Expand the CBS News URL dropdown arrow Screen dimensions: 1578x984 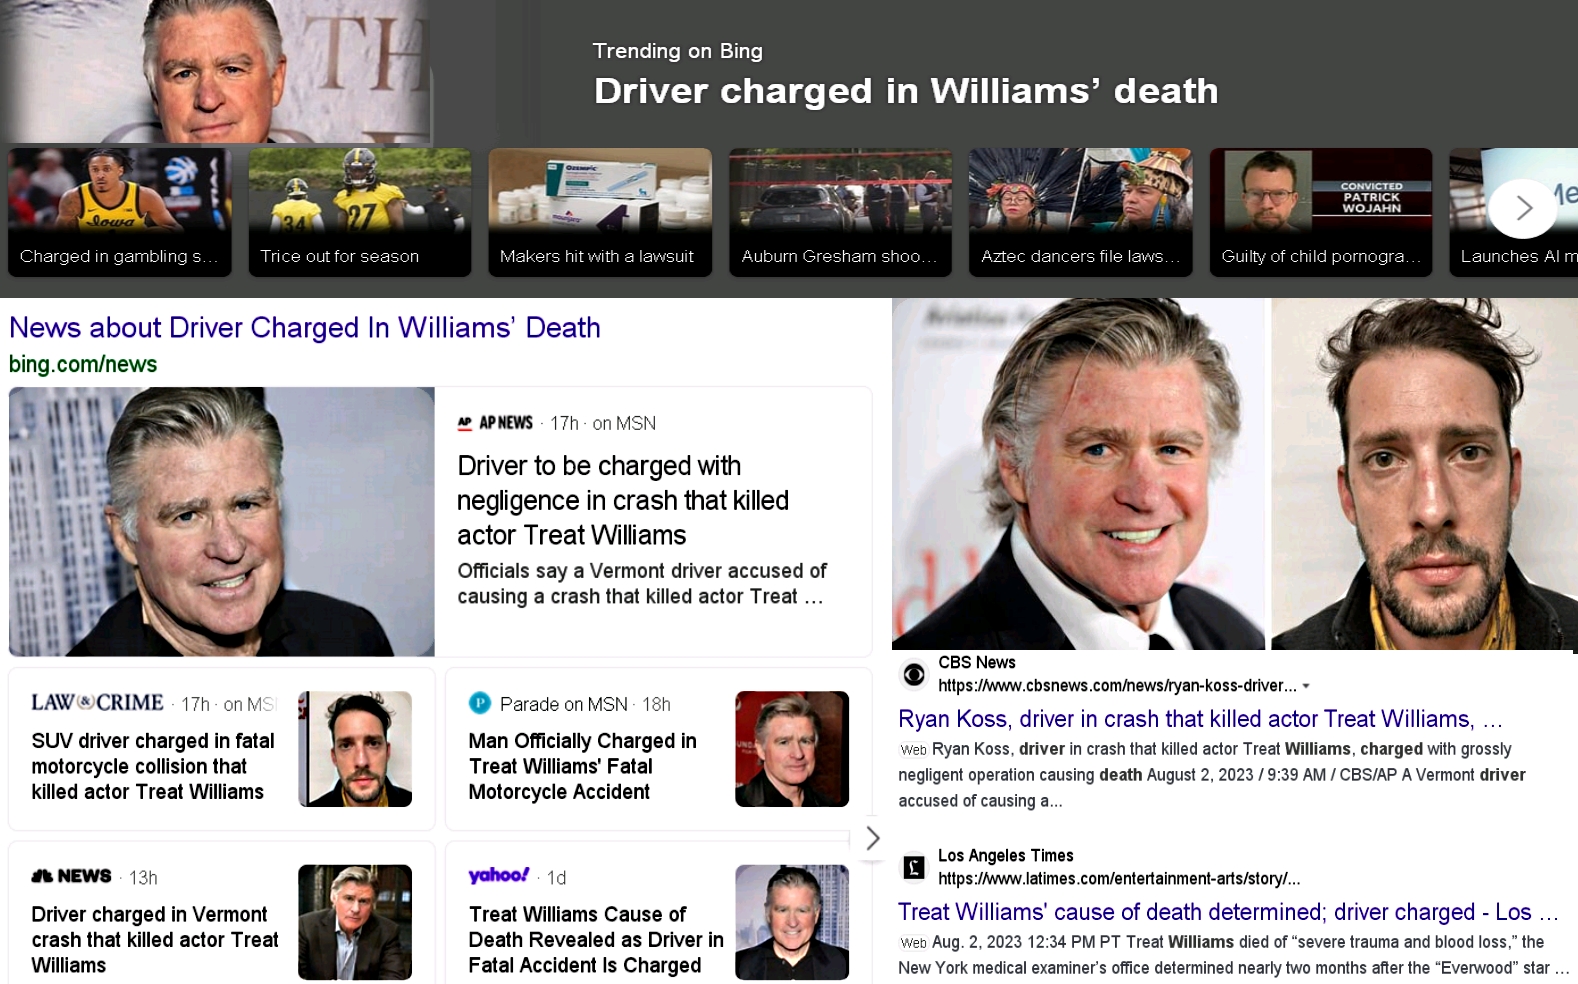pyautogui.click(x=1306, y=686)
